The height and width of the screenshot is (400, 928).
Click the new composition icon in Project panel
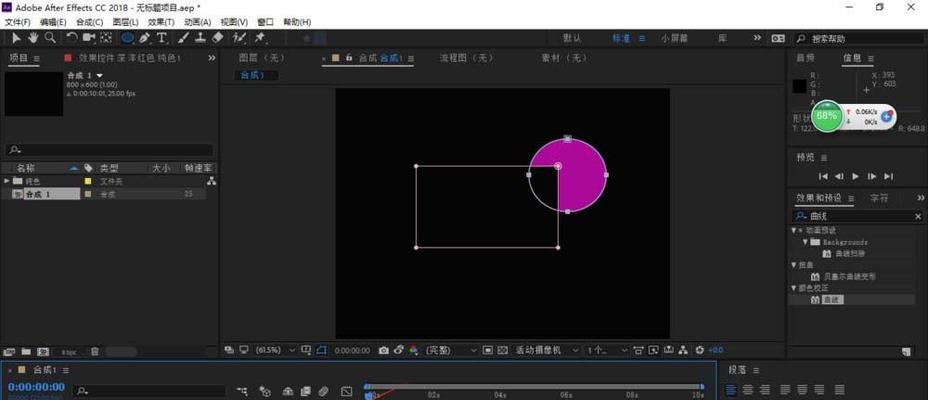pos(43,351)
